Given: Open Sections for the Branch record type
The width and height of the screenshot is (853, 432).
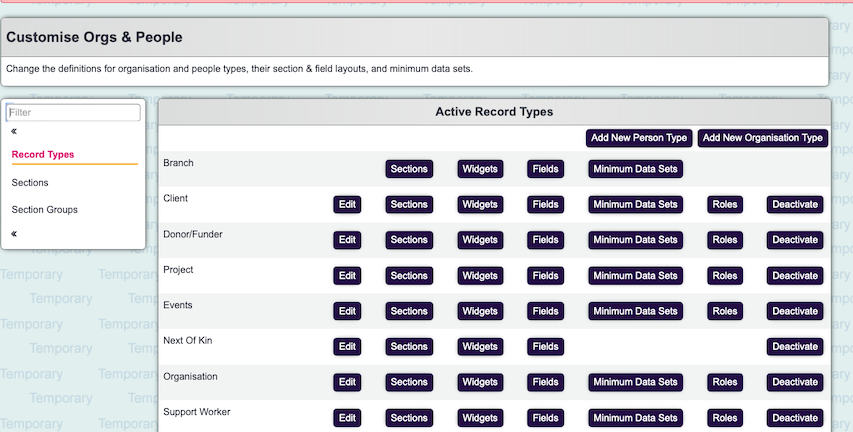Looking at the screenshot, I should [x=409, y=169].
